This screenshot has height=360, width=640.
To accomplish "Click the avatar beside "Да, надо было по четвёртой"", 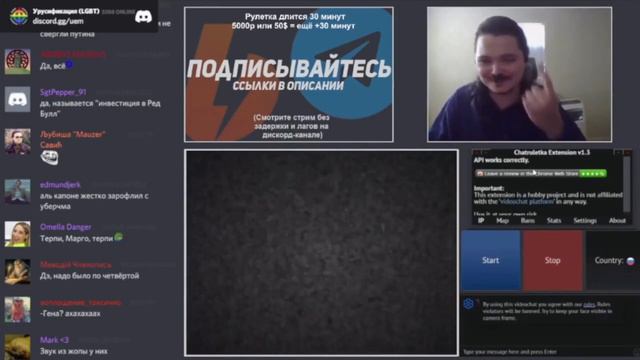I will coord(18,271).
